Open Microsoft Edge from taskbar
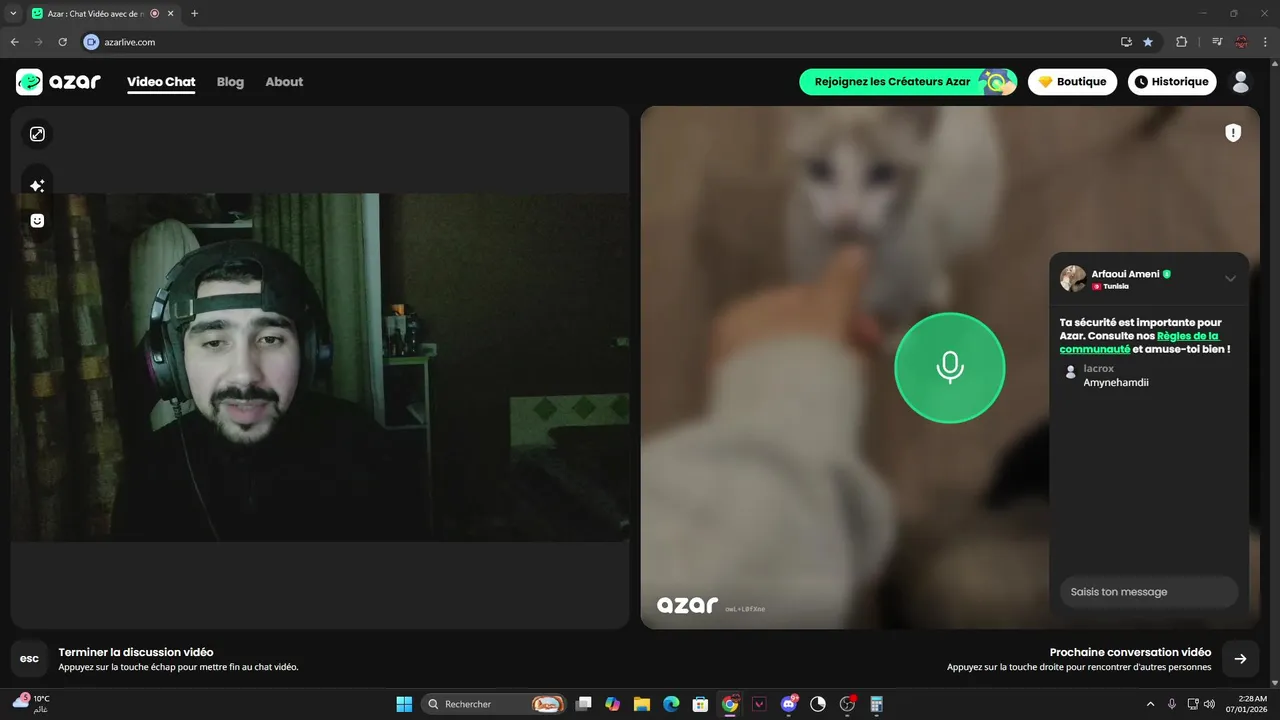Screen dimensions: 1280x720 pyautogui.click(x=671, y=704)
